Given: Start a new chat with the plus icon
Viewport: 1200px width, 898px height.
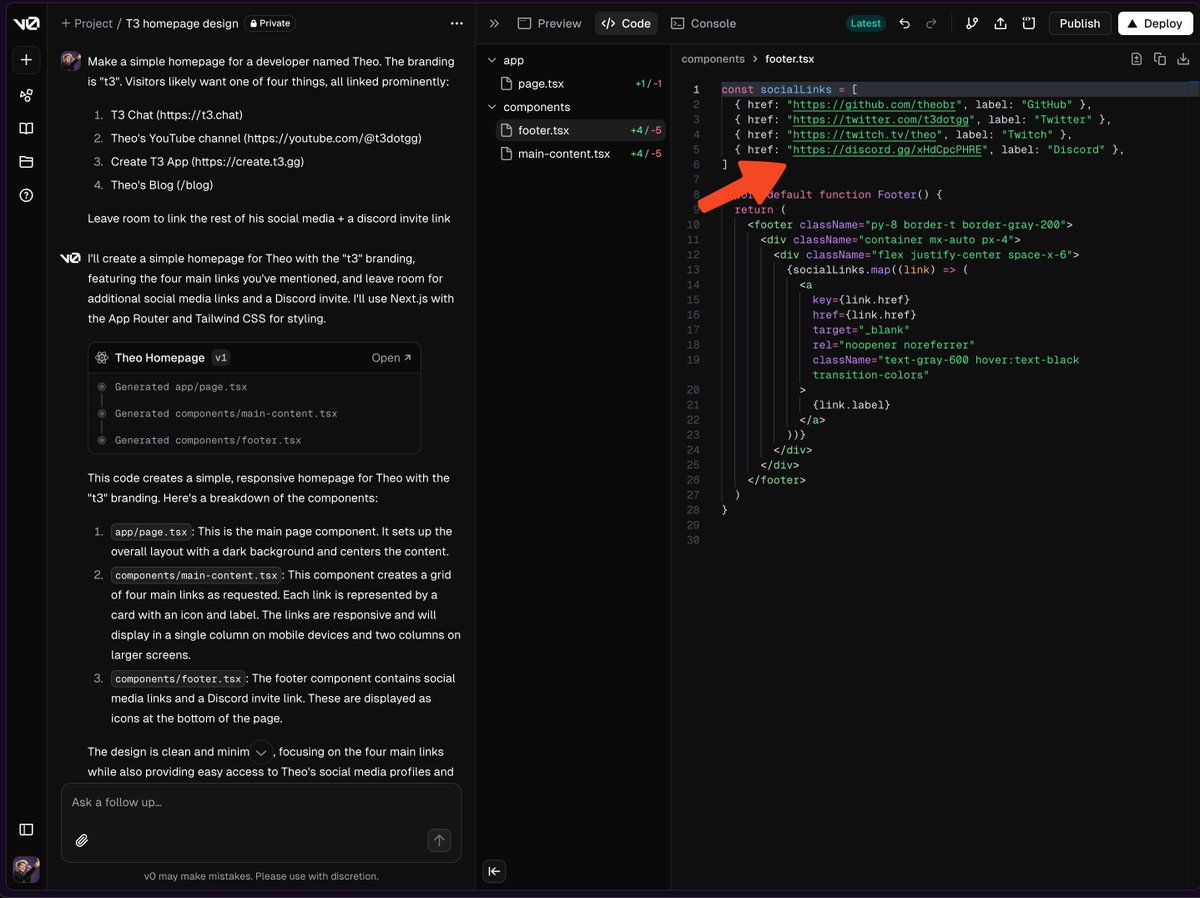Looking at the screenshot, I should 27,60.
